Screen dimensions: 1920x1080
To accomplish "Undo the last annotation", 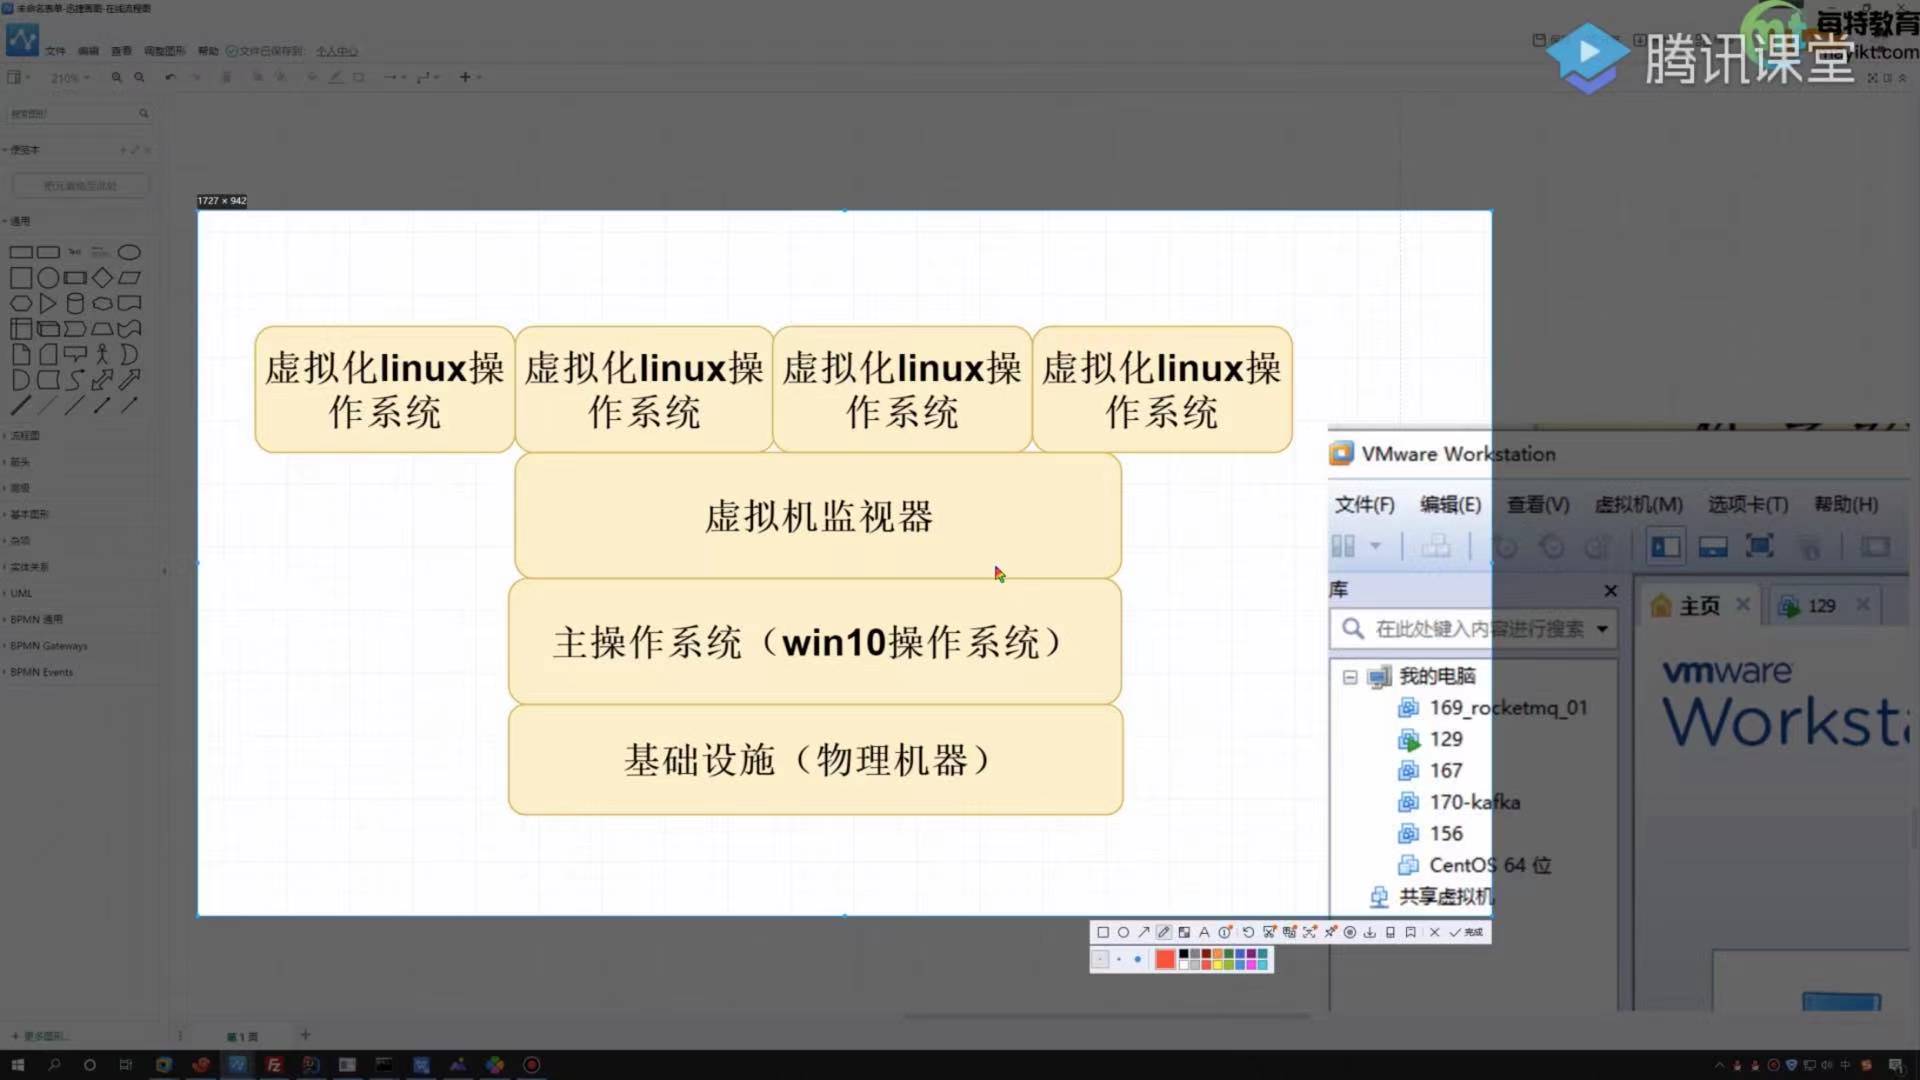I will point(1248,932).
